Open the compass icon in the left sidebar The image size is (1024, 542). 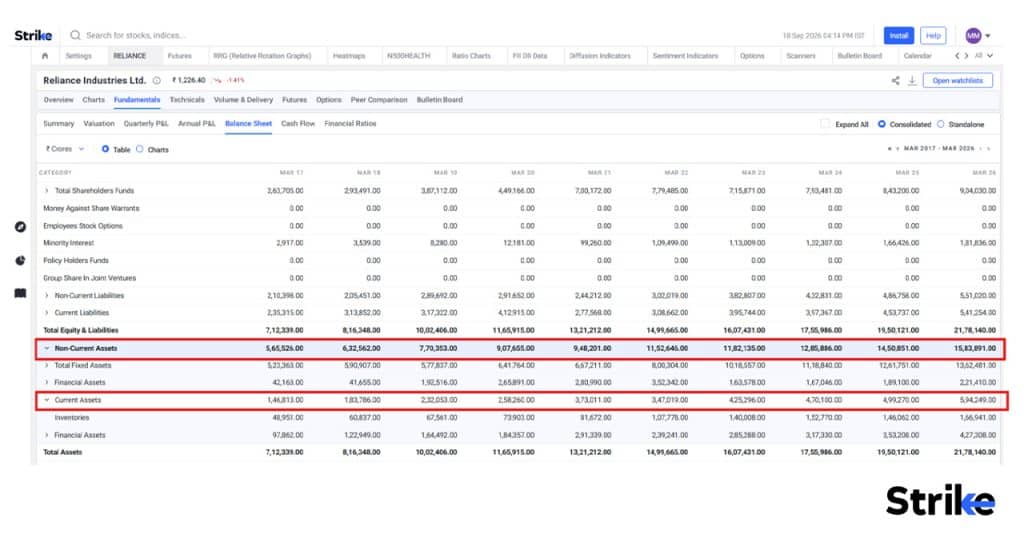(x=20, y=227)
